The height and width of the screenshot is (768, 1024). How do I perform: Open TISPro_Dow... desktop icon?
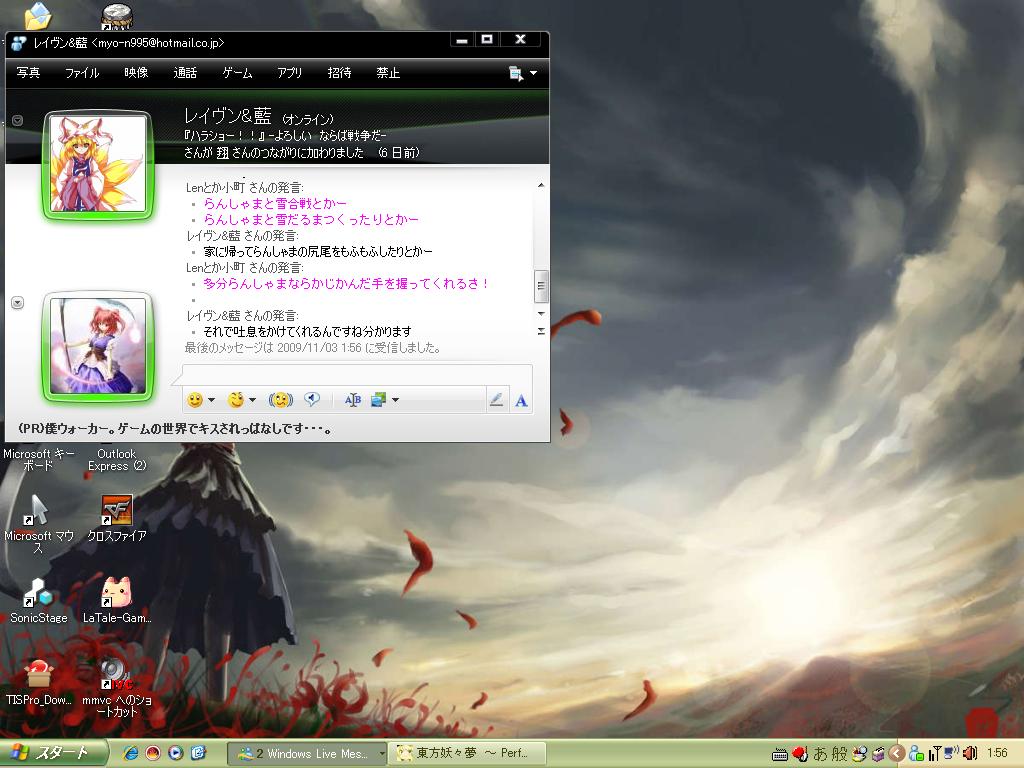(39, 682)
